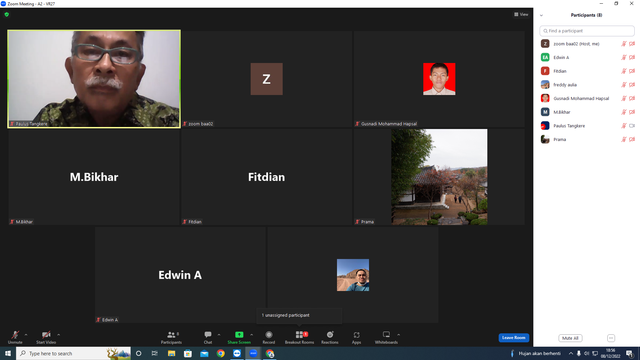Expand arrow next to Whiteboards

click(x=398, y=335)
